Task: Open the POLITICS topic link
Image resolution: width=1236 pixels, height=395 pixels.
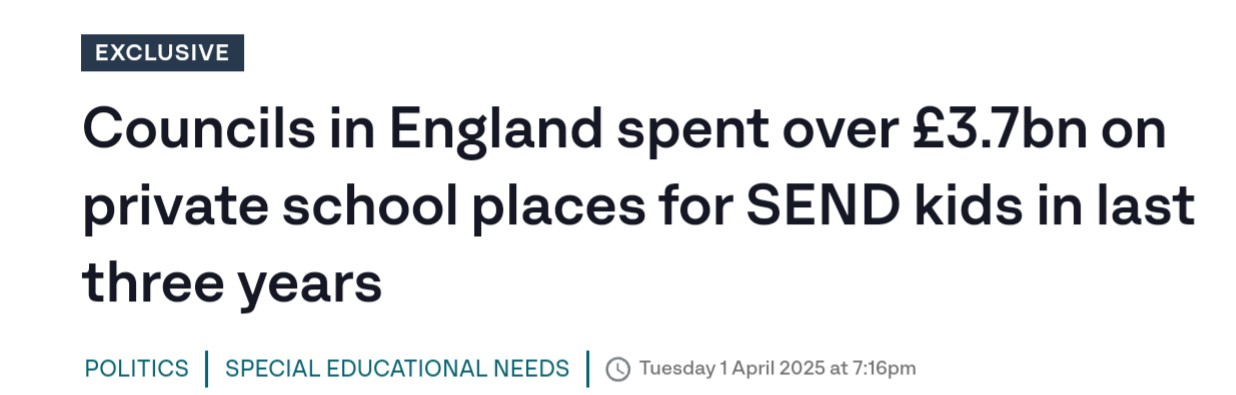Action: (136, 368)
